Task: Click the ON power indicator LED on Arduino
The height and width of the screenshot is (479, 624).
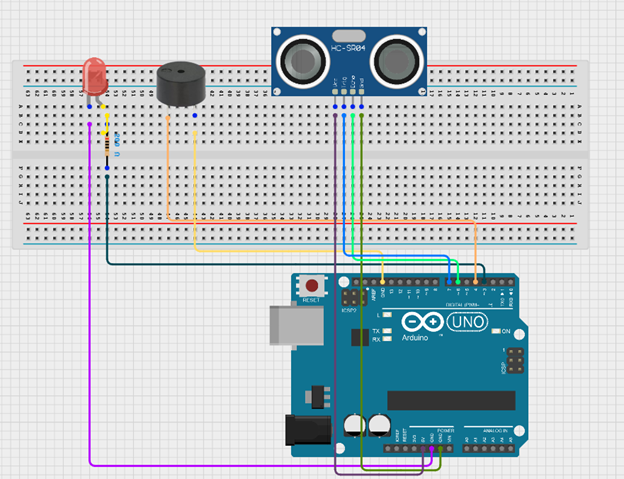Action: pos(496,331)
